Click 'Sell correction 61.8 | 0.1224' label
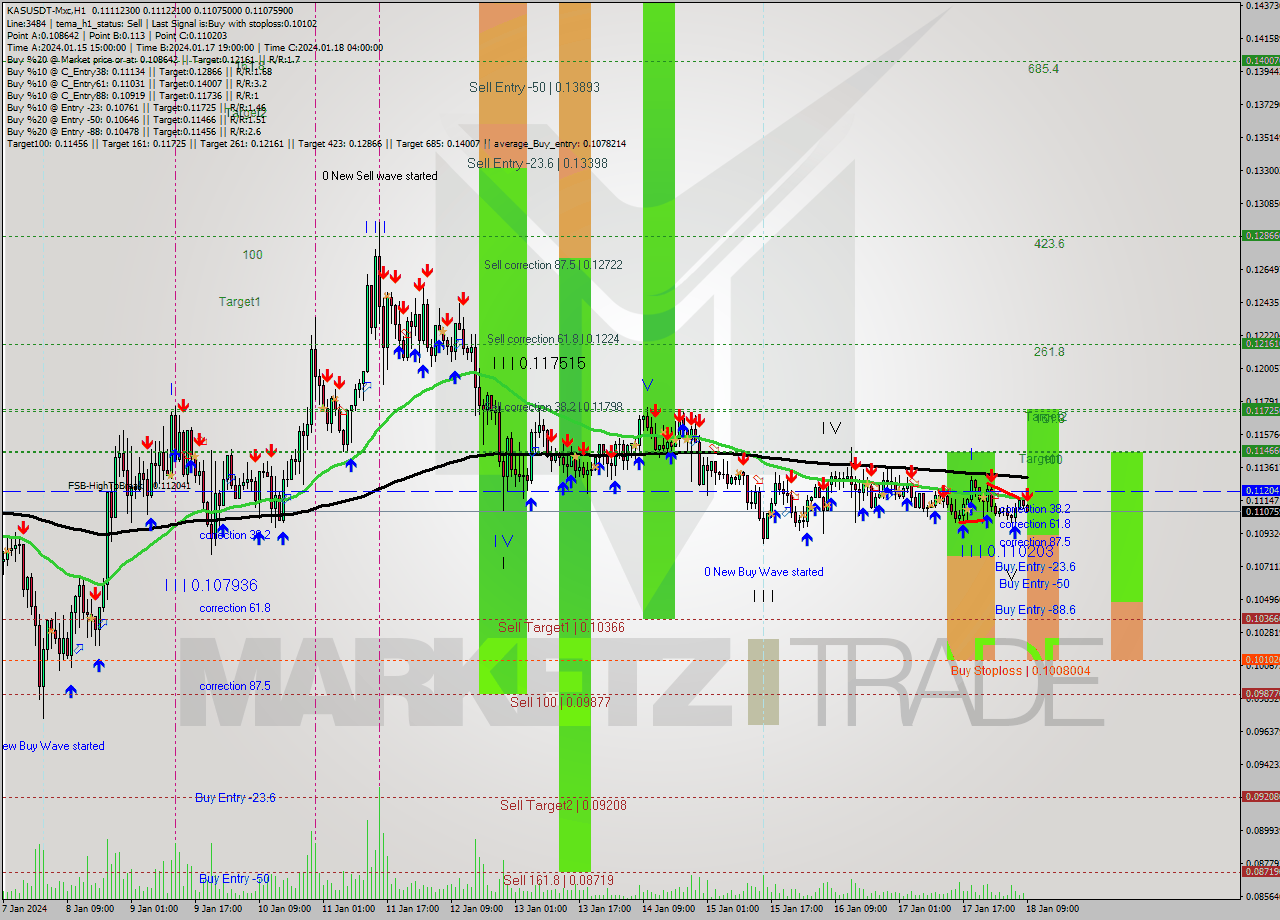Screen dimensions: 1280x920 [553, 339]
